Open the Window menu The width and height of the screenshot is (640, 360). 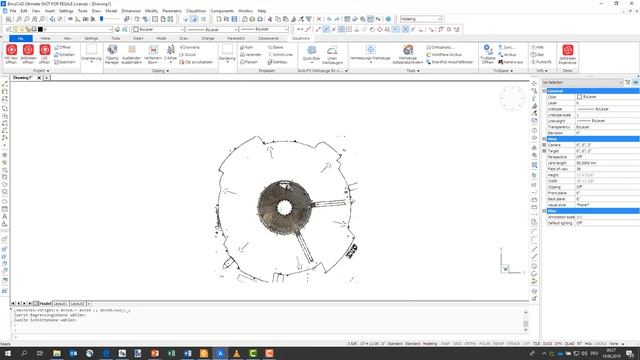[245, 11]
